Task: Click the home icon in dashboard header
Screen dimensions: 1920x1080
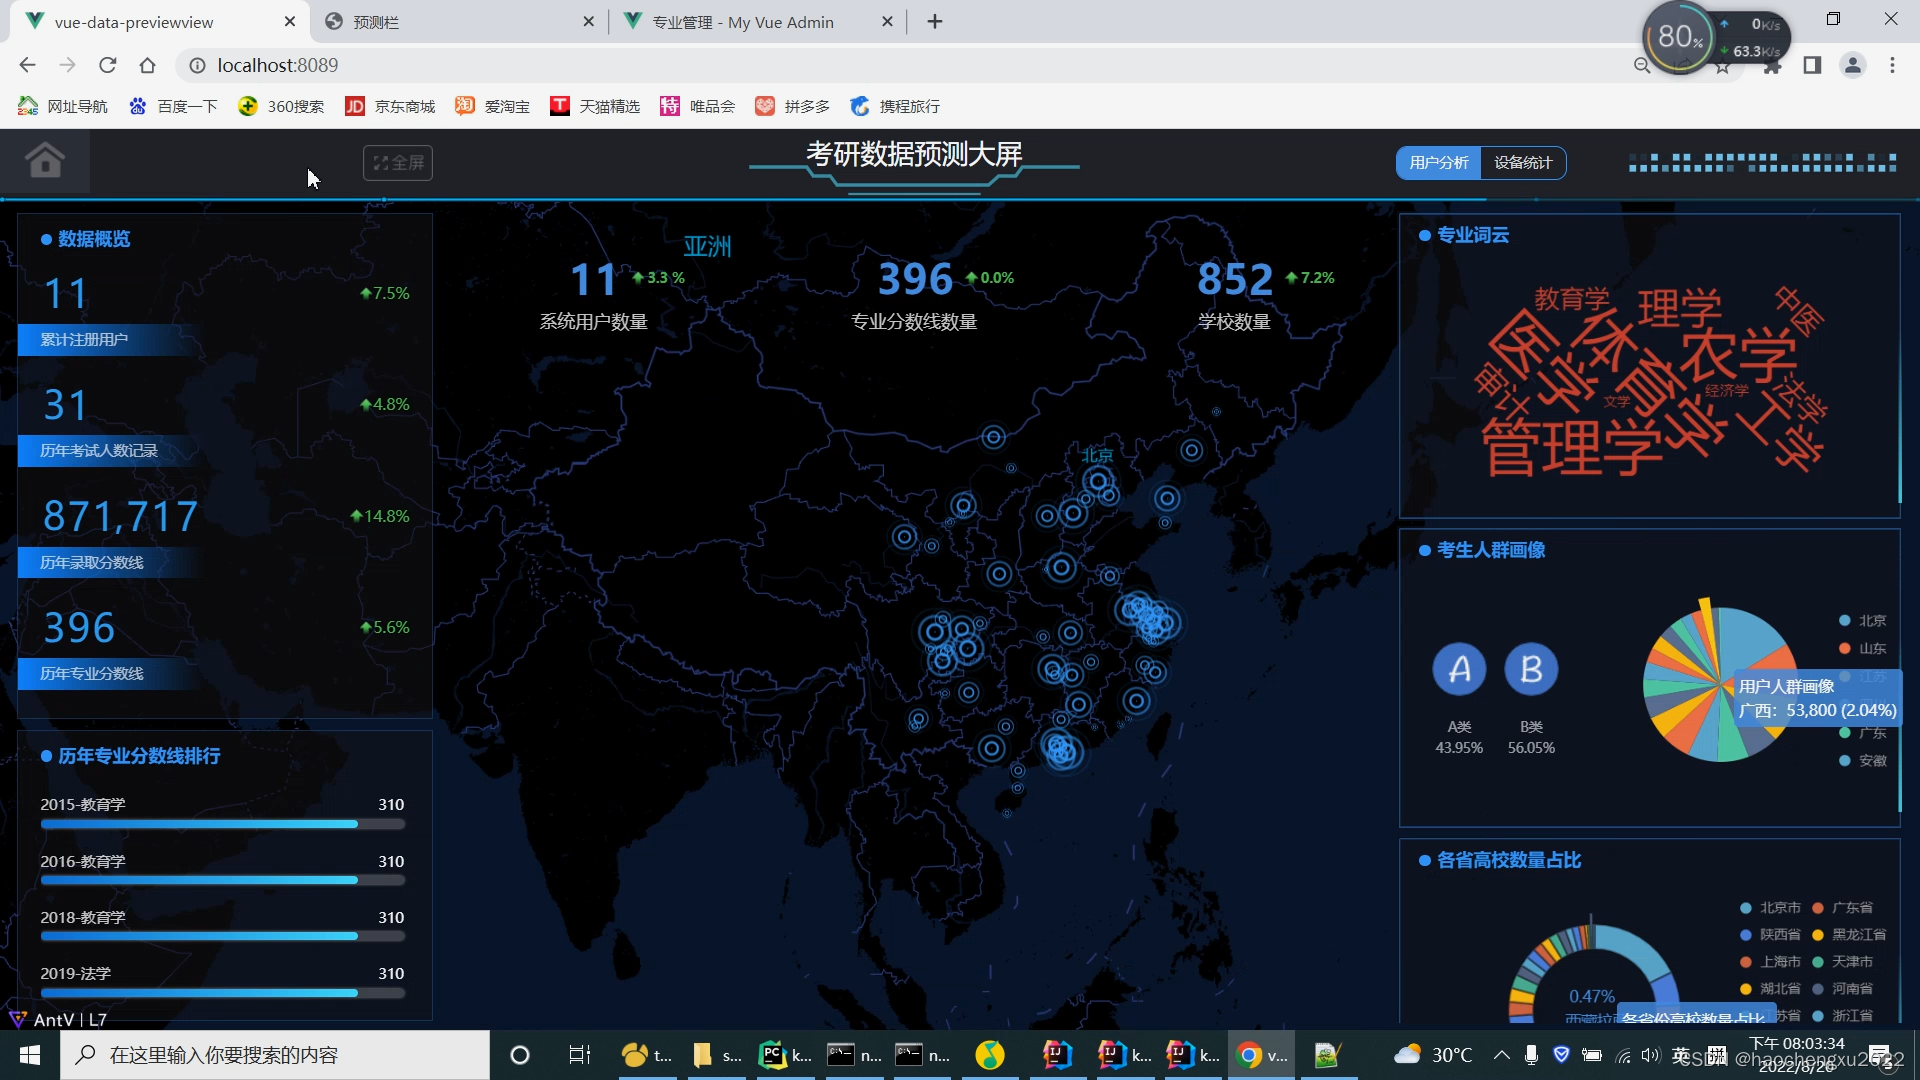Action: point(45,160)
